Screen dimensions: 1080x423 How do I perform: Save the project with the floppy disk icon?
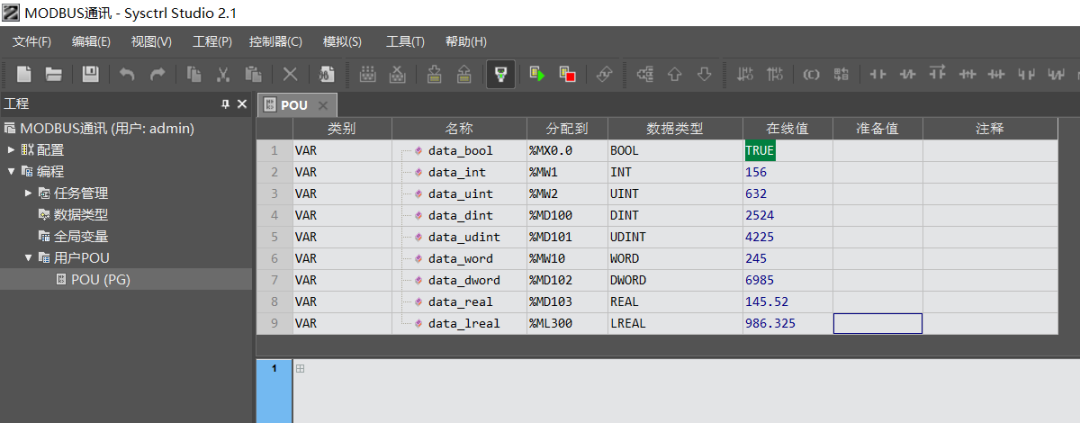tap(91, 74)
